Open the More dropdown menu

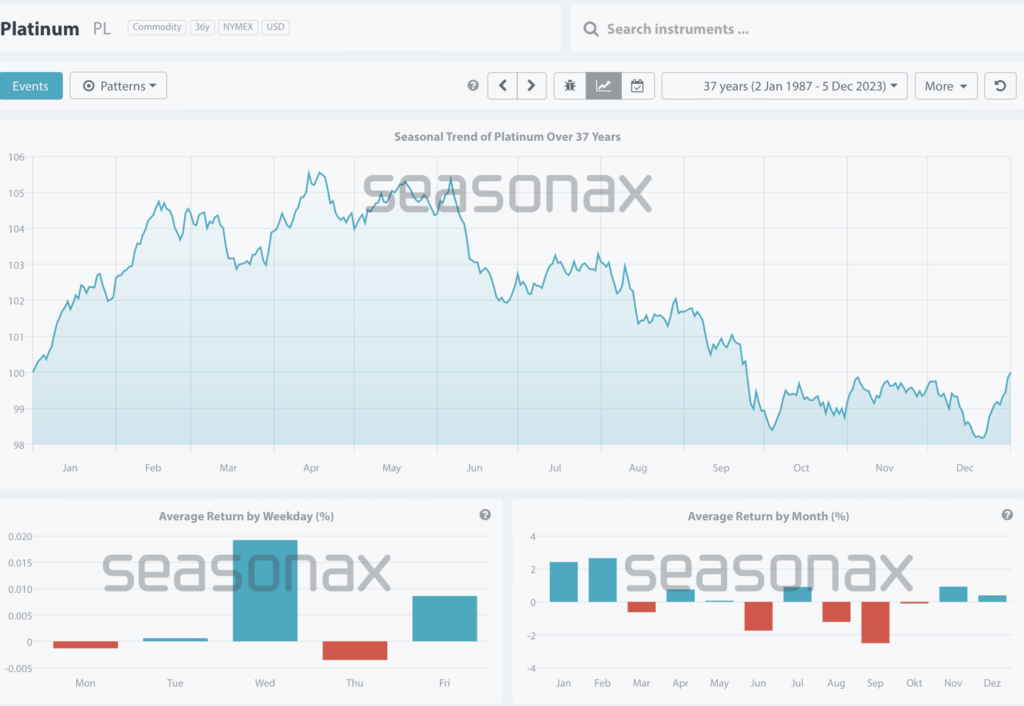point(945,86)
